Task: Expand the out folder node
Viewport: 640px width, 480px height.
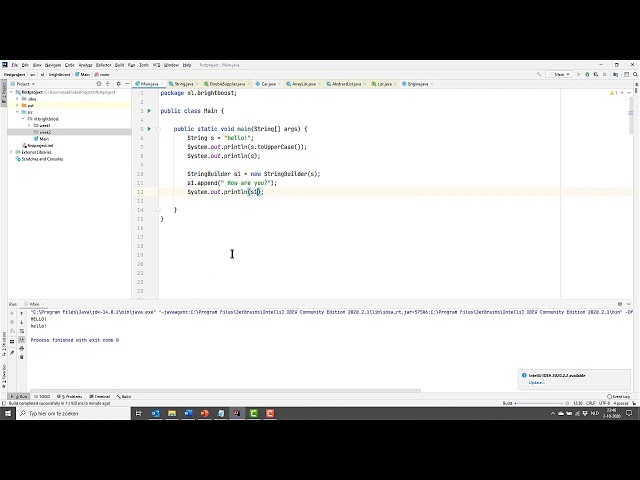Action: (17, 105)
